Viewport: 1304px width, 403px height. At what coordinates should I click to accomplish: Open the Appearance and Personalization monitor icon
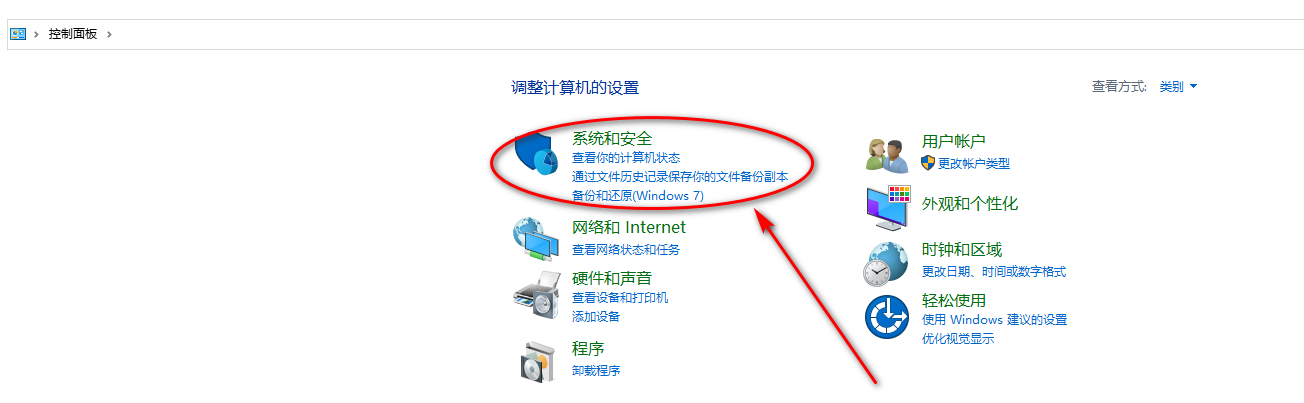pyautogui.click(x=887, y=207)
